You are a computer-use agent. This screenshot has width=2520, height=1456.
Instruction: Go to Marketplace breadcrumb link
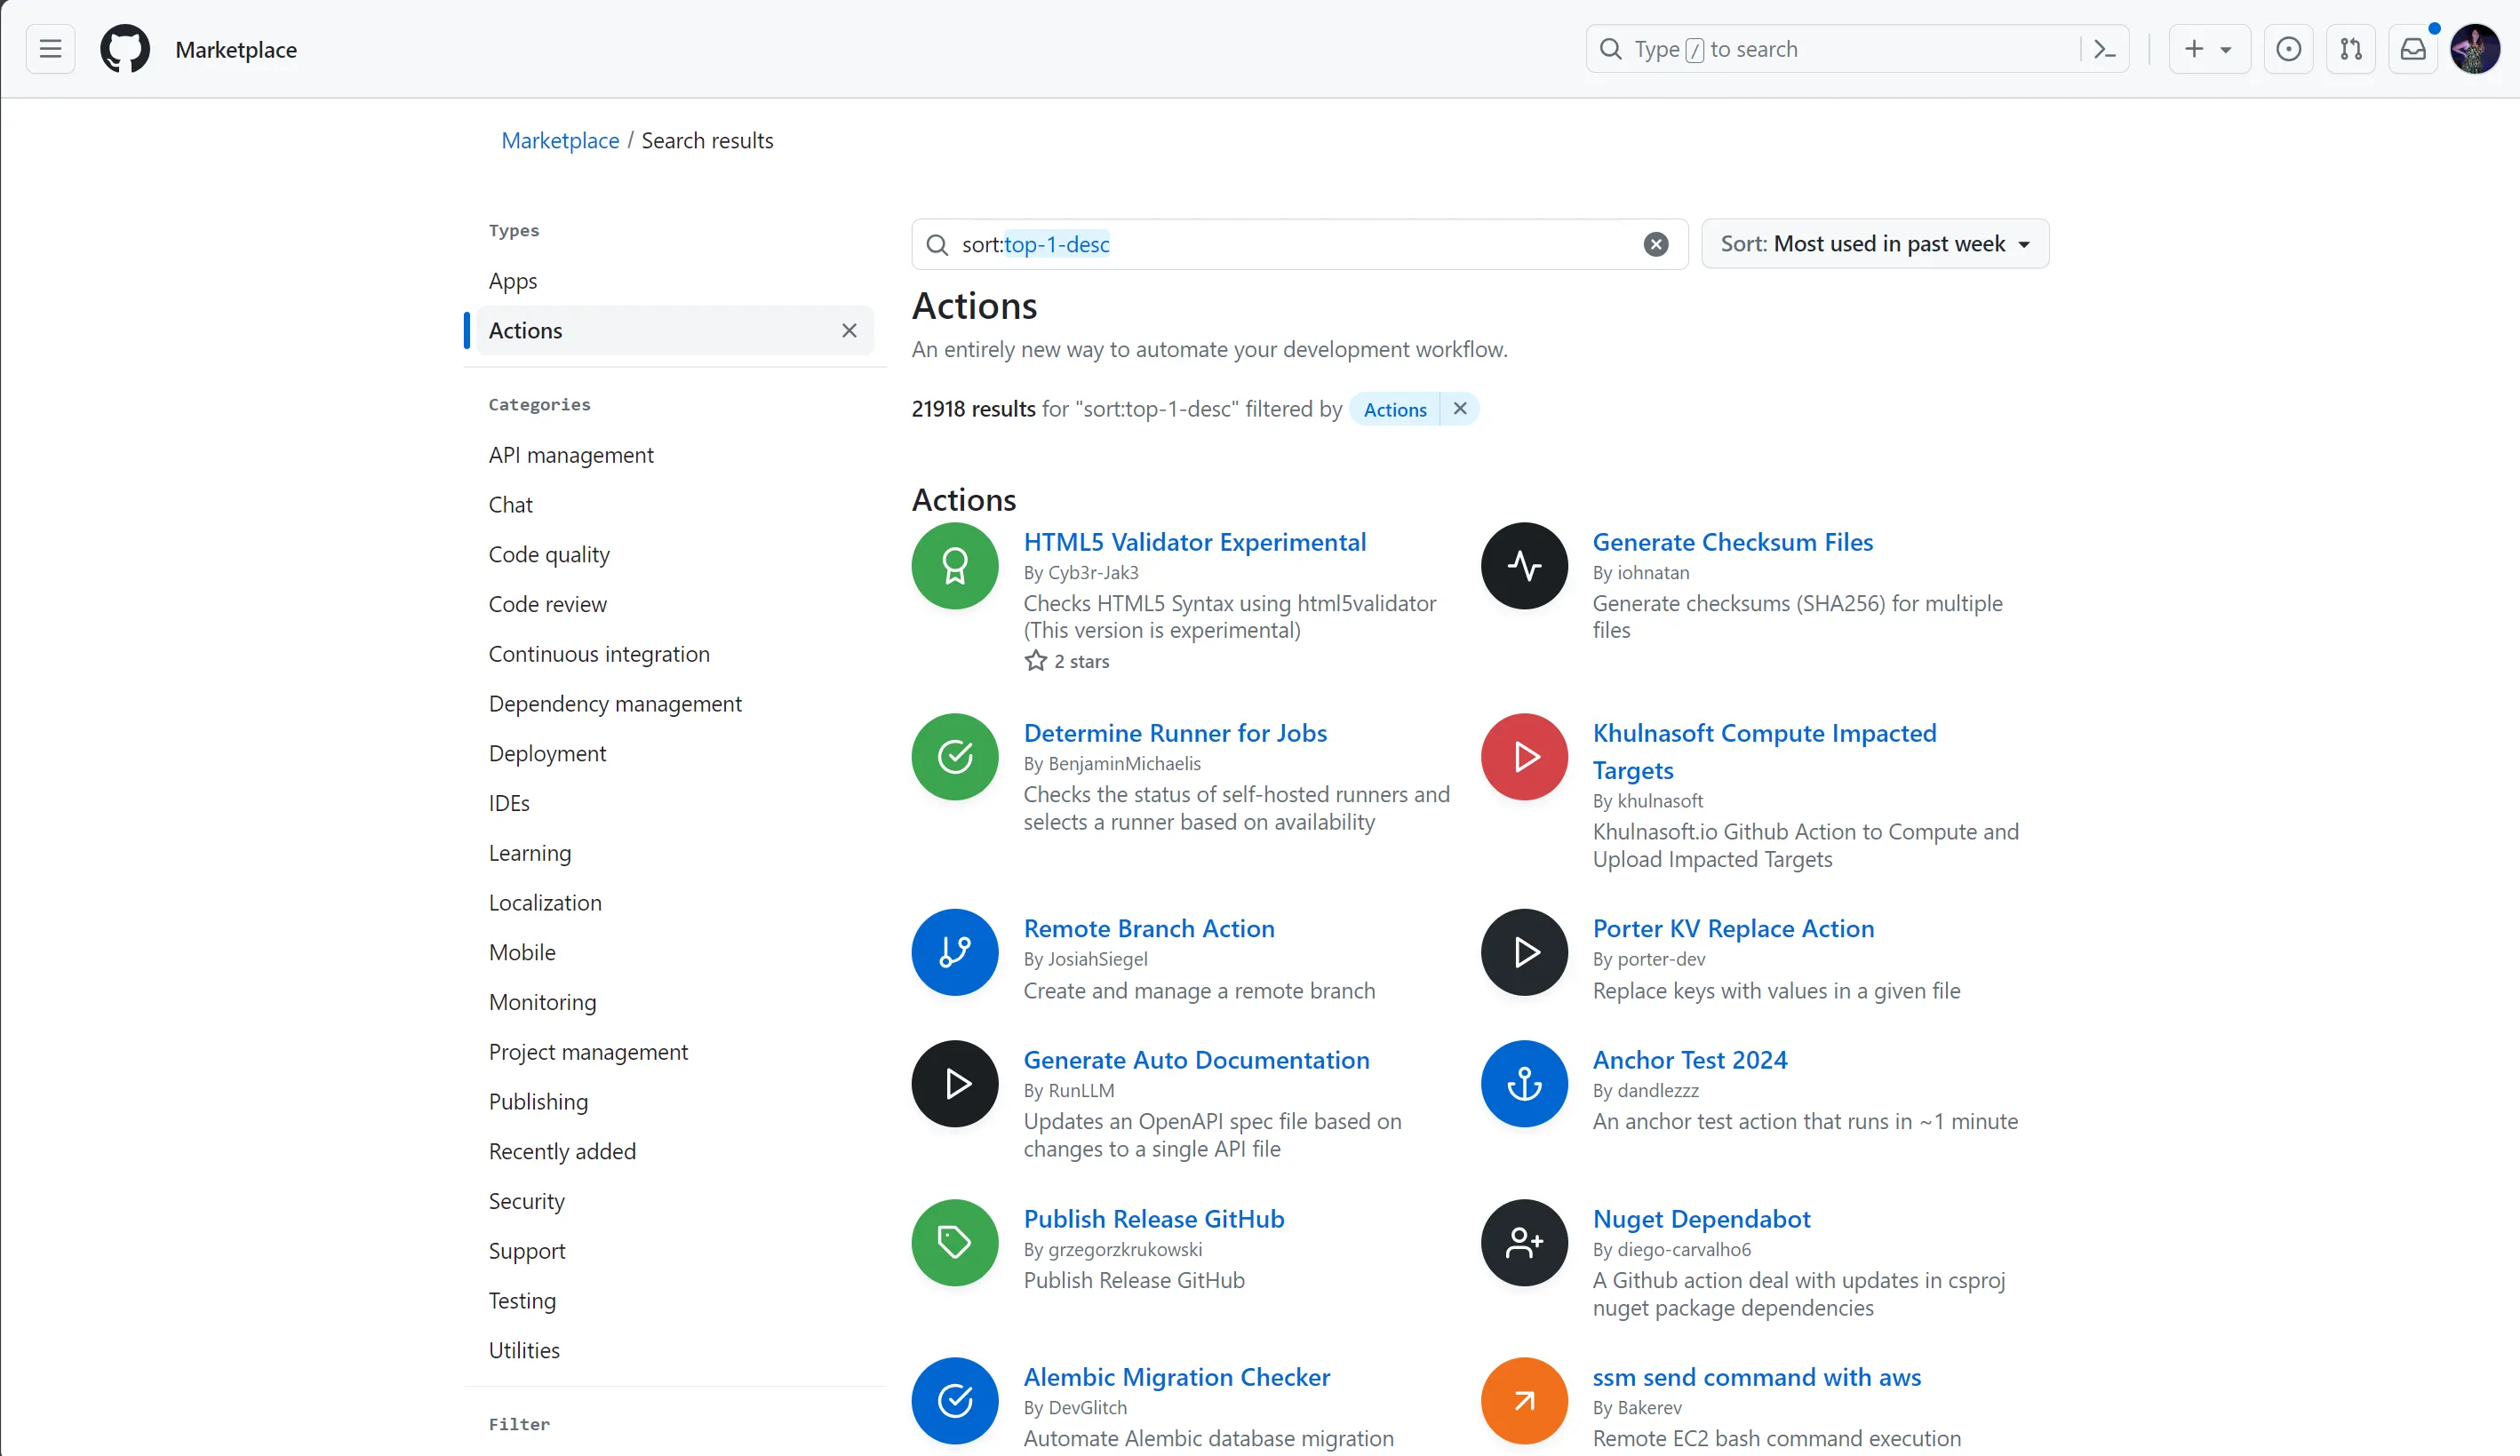coord(560,141)
